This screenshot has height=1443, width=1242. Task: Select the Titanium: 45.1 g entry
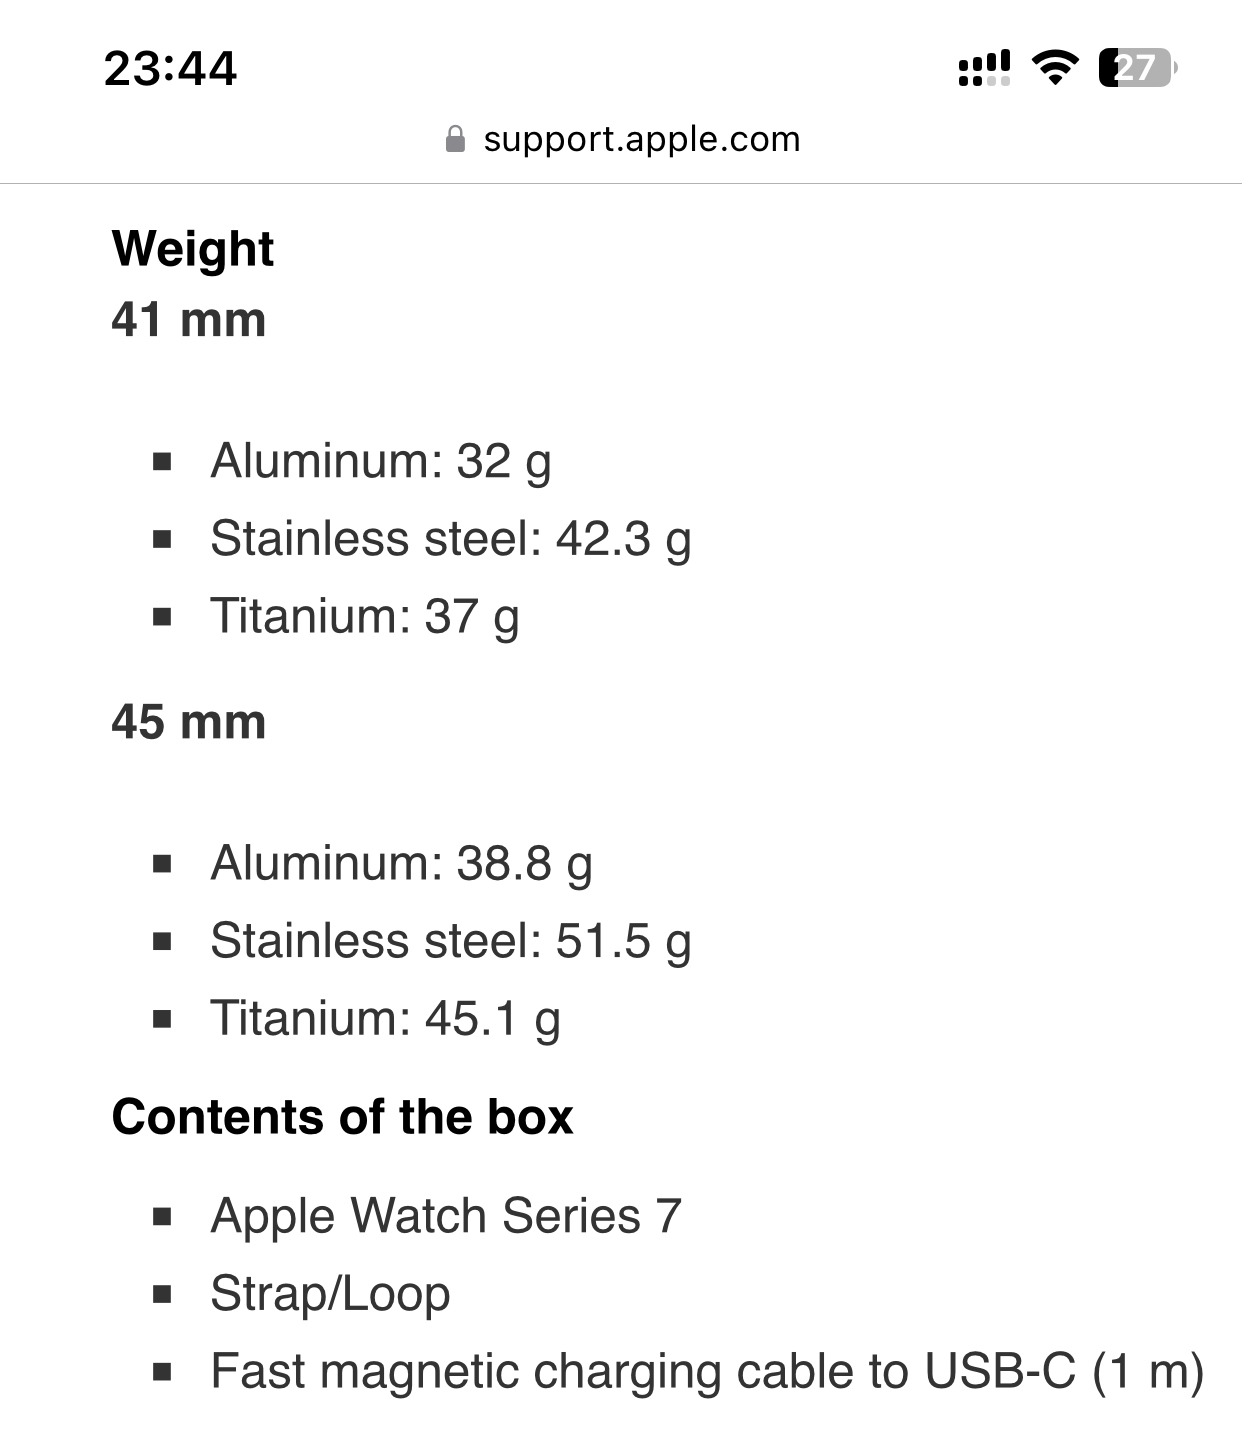click(x=385, y=1019)
